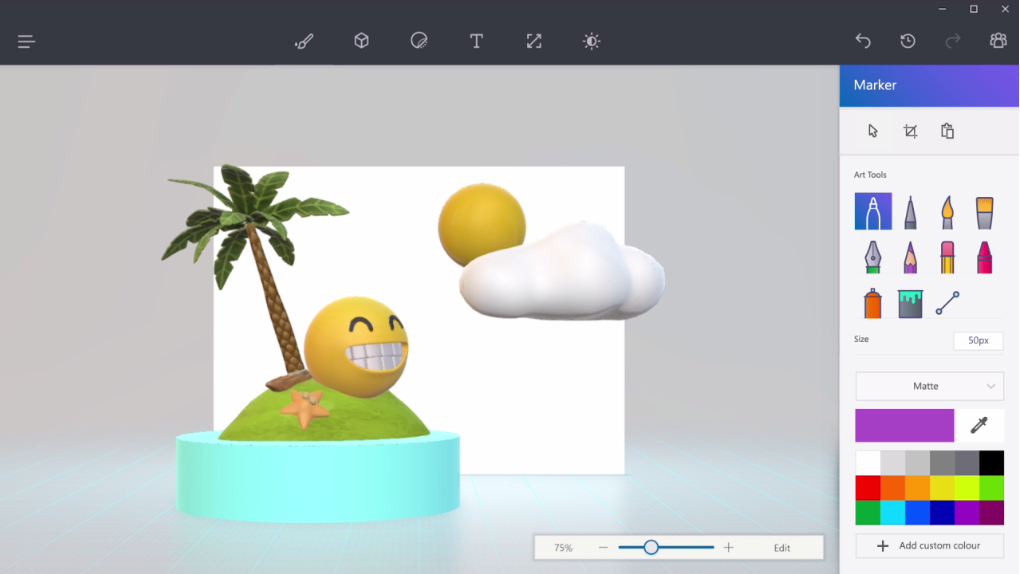Activate the Spray can tool
The height and width of the screenshot is (574, 1020).
point(873,303)
